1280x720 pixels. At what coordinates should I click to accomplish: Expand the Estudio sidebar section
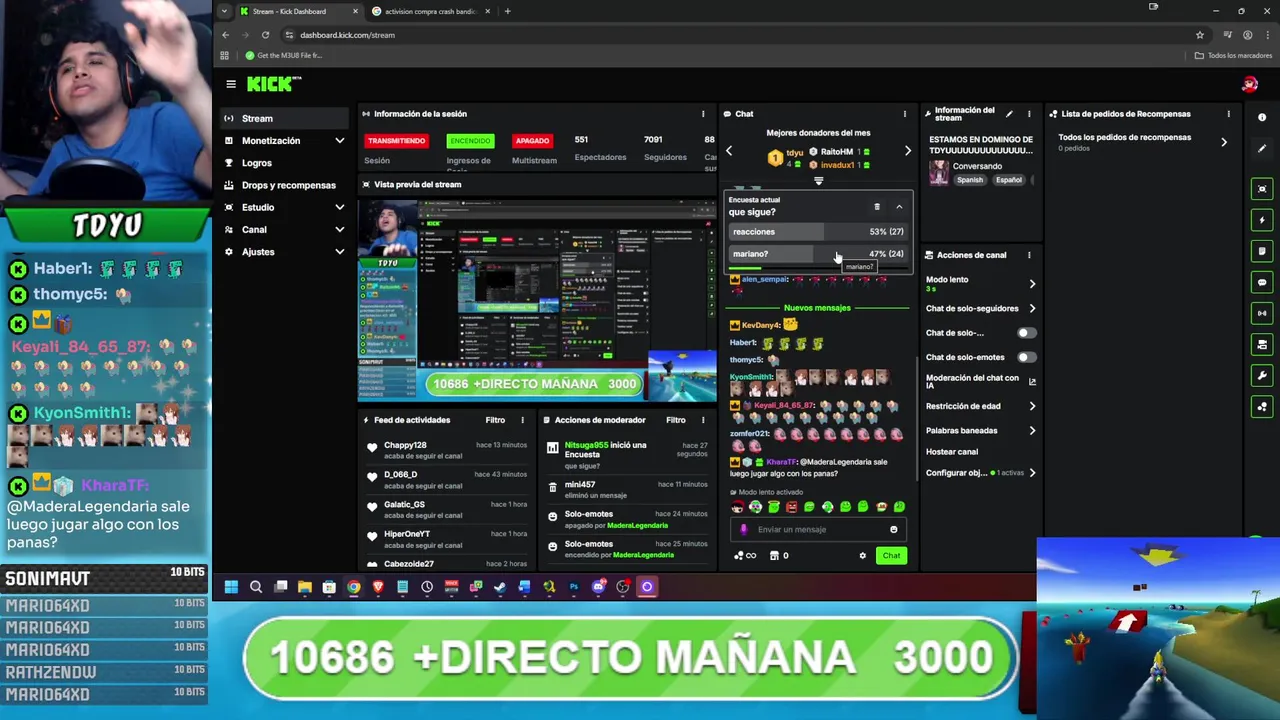340,207
